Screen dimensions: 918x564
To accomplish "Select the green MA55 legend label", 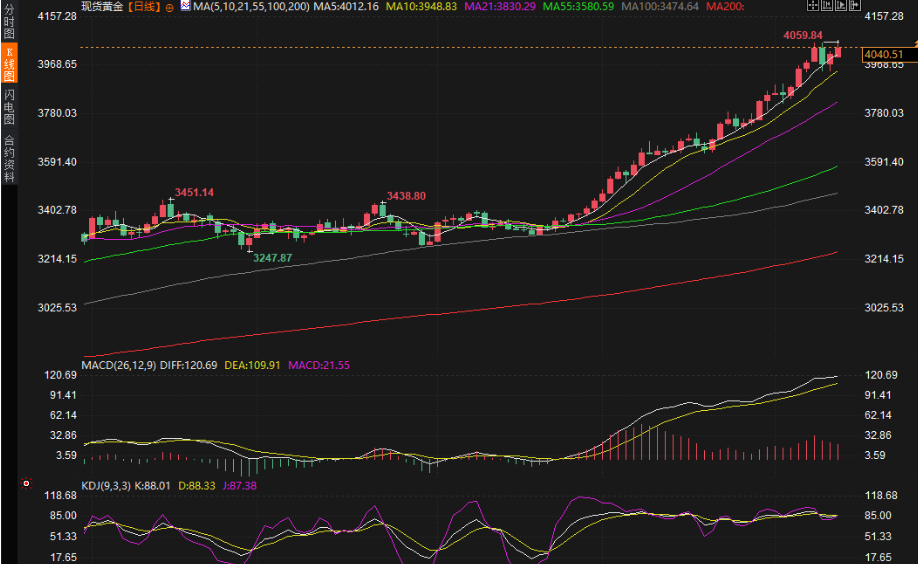I will 578,7.
